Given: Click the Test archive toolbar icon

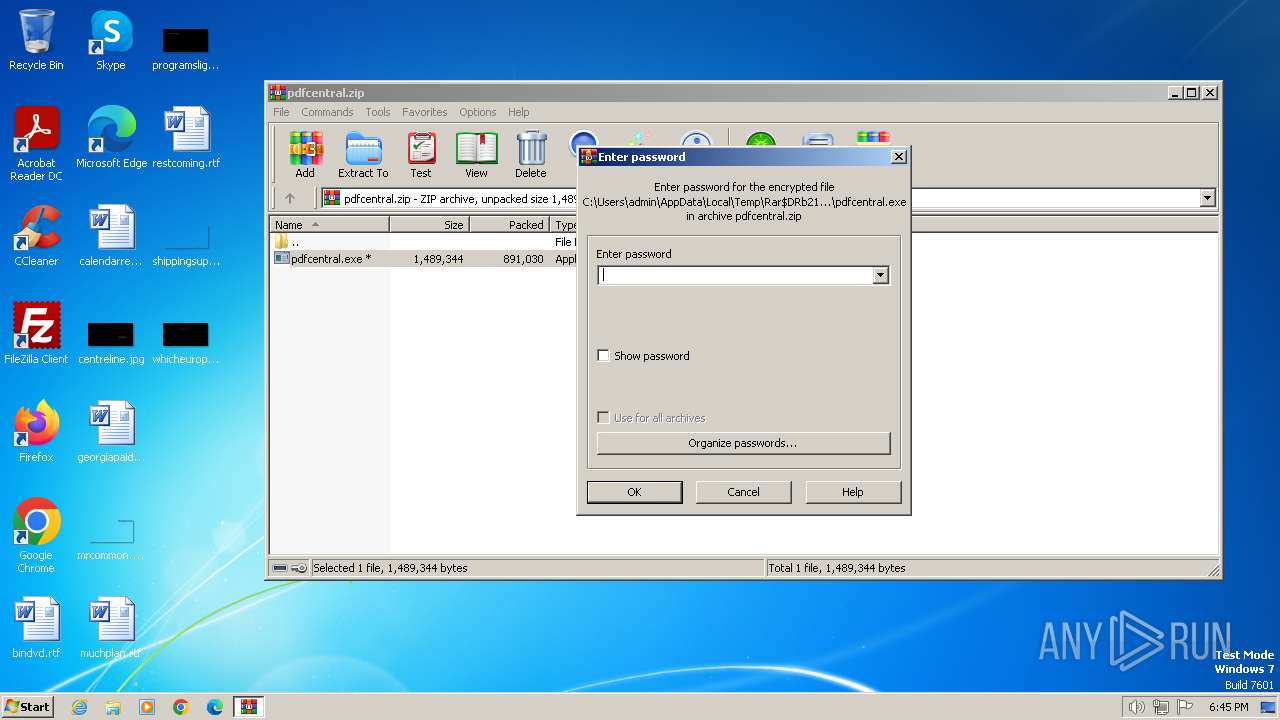Looking at the screenshot, I should pos(421,155).
